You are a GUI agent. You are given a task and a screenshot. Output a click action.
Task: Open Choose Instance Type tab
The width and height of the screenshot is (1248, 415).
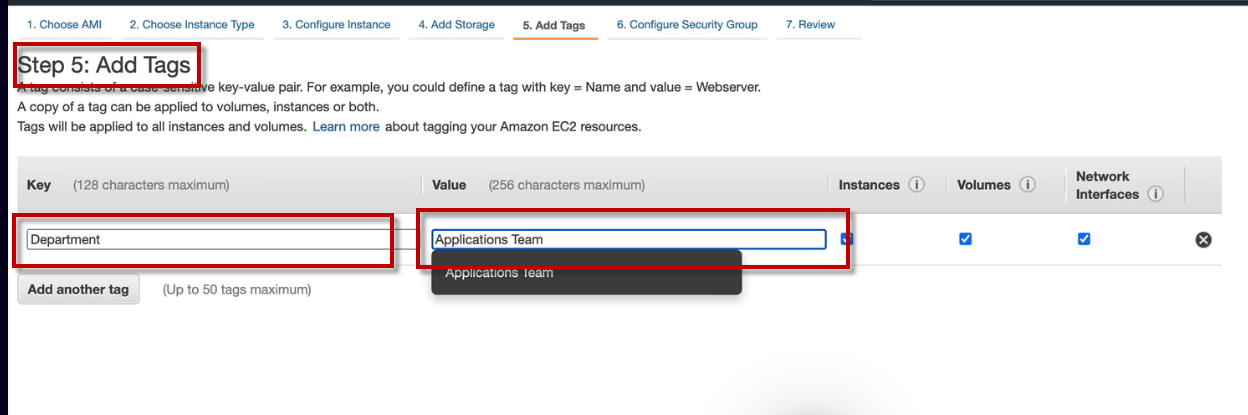(192, 25)
